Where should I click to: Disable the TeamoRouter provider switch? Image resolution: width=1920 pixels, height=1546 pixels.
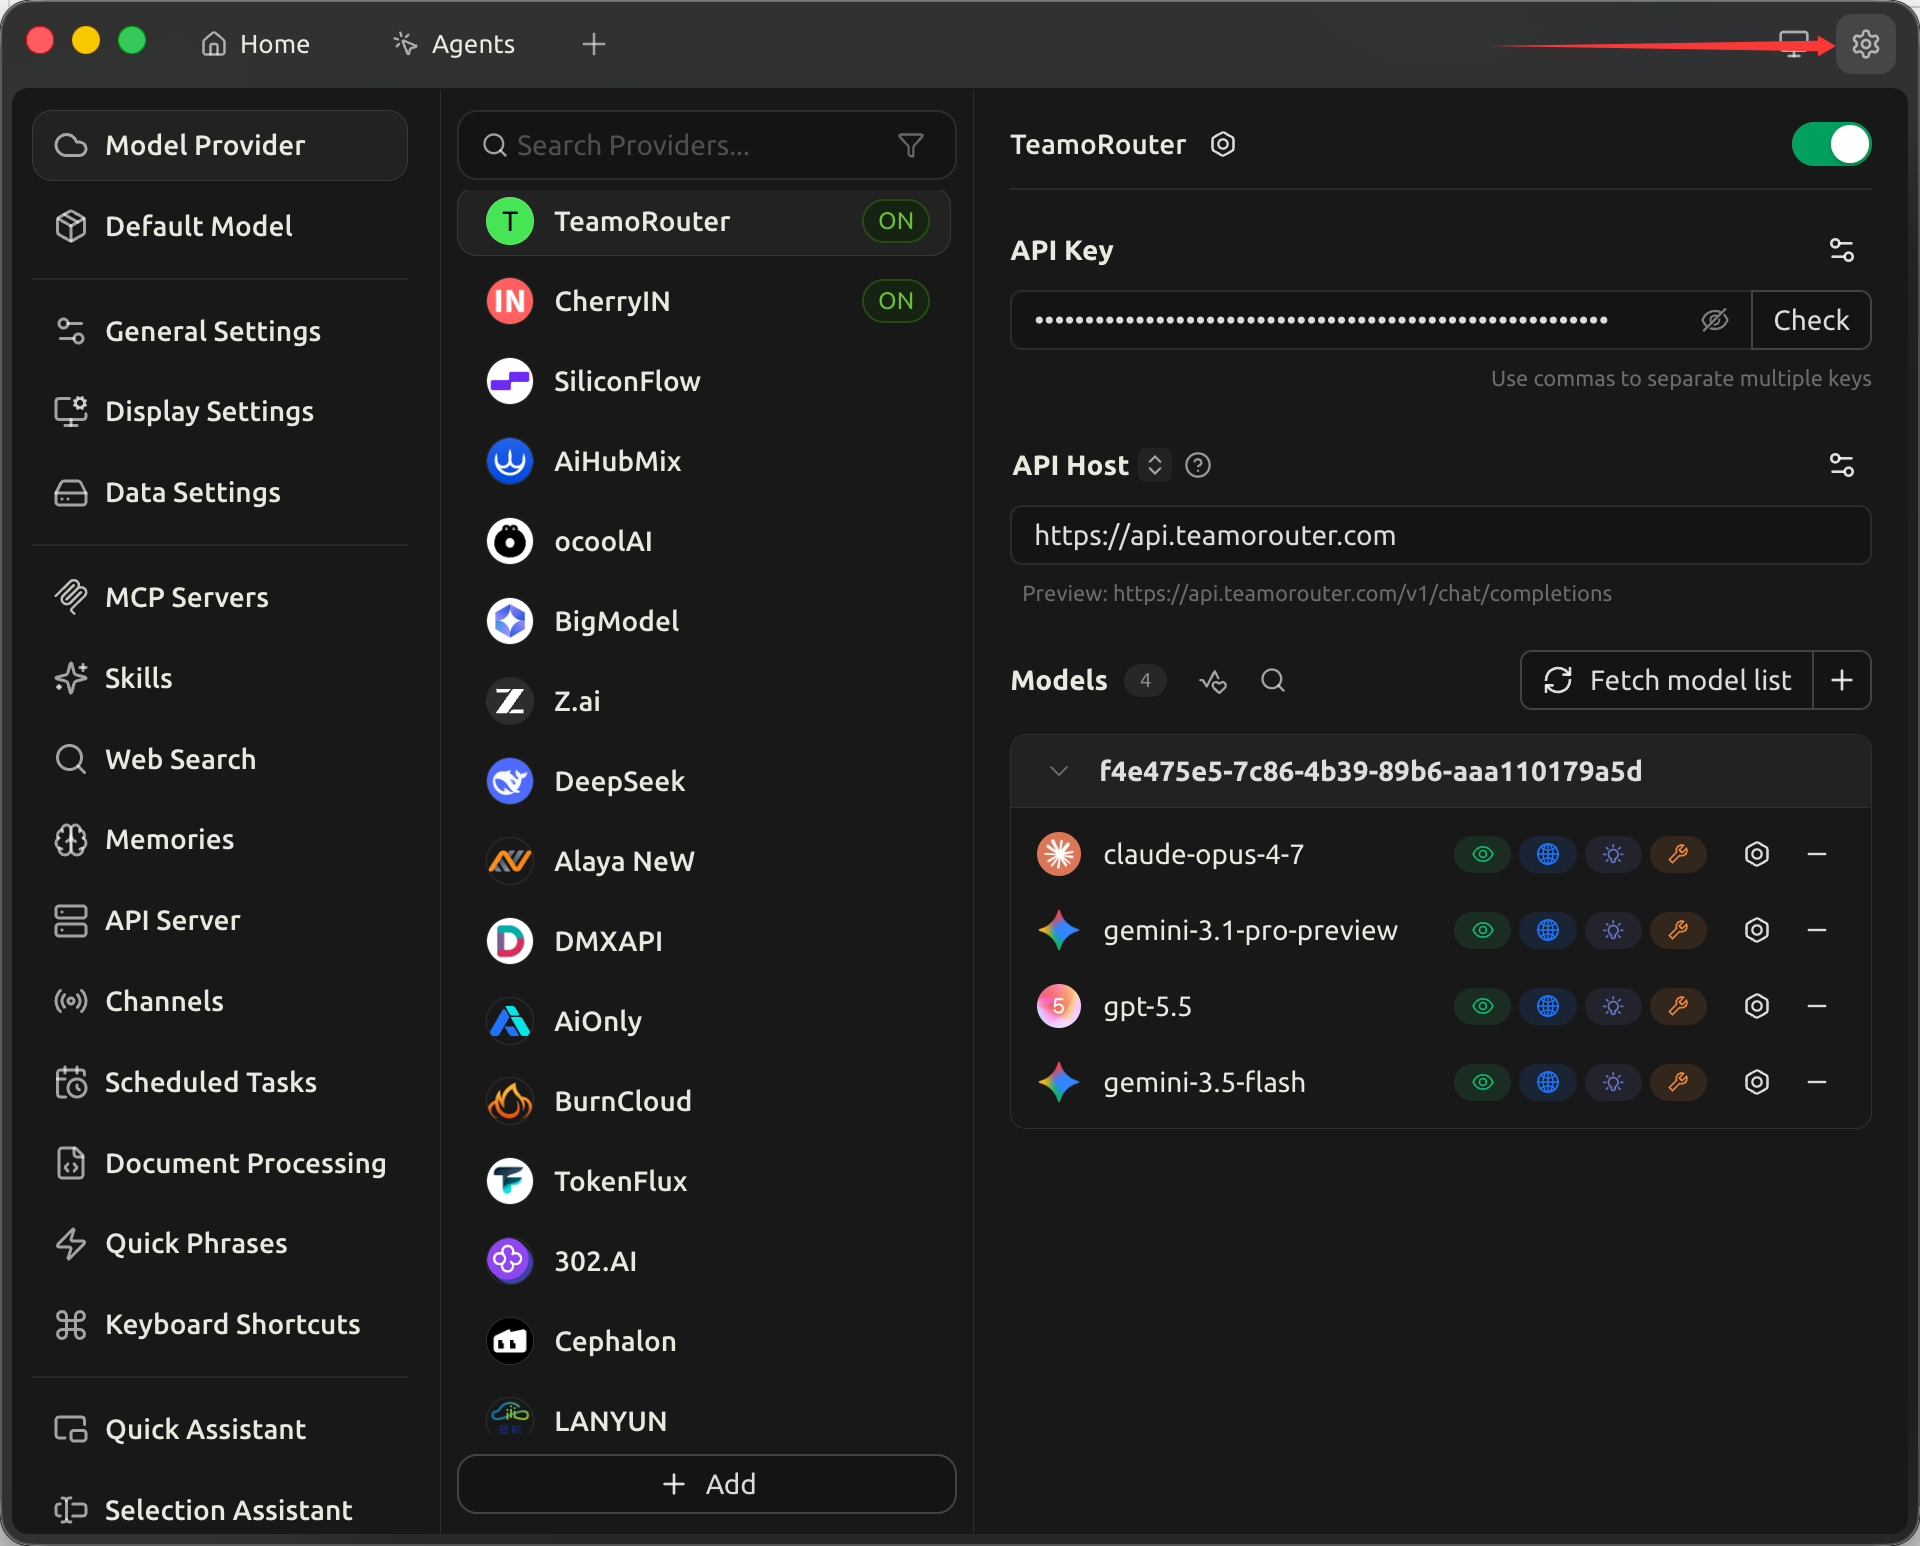1831,145
